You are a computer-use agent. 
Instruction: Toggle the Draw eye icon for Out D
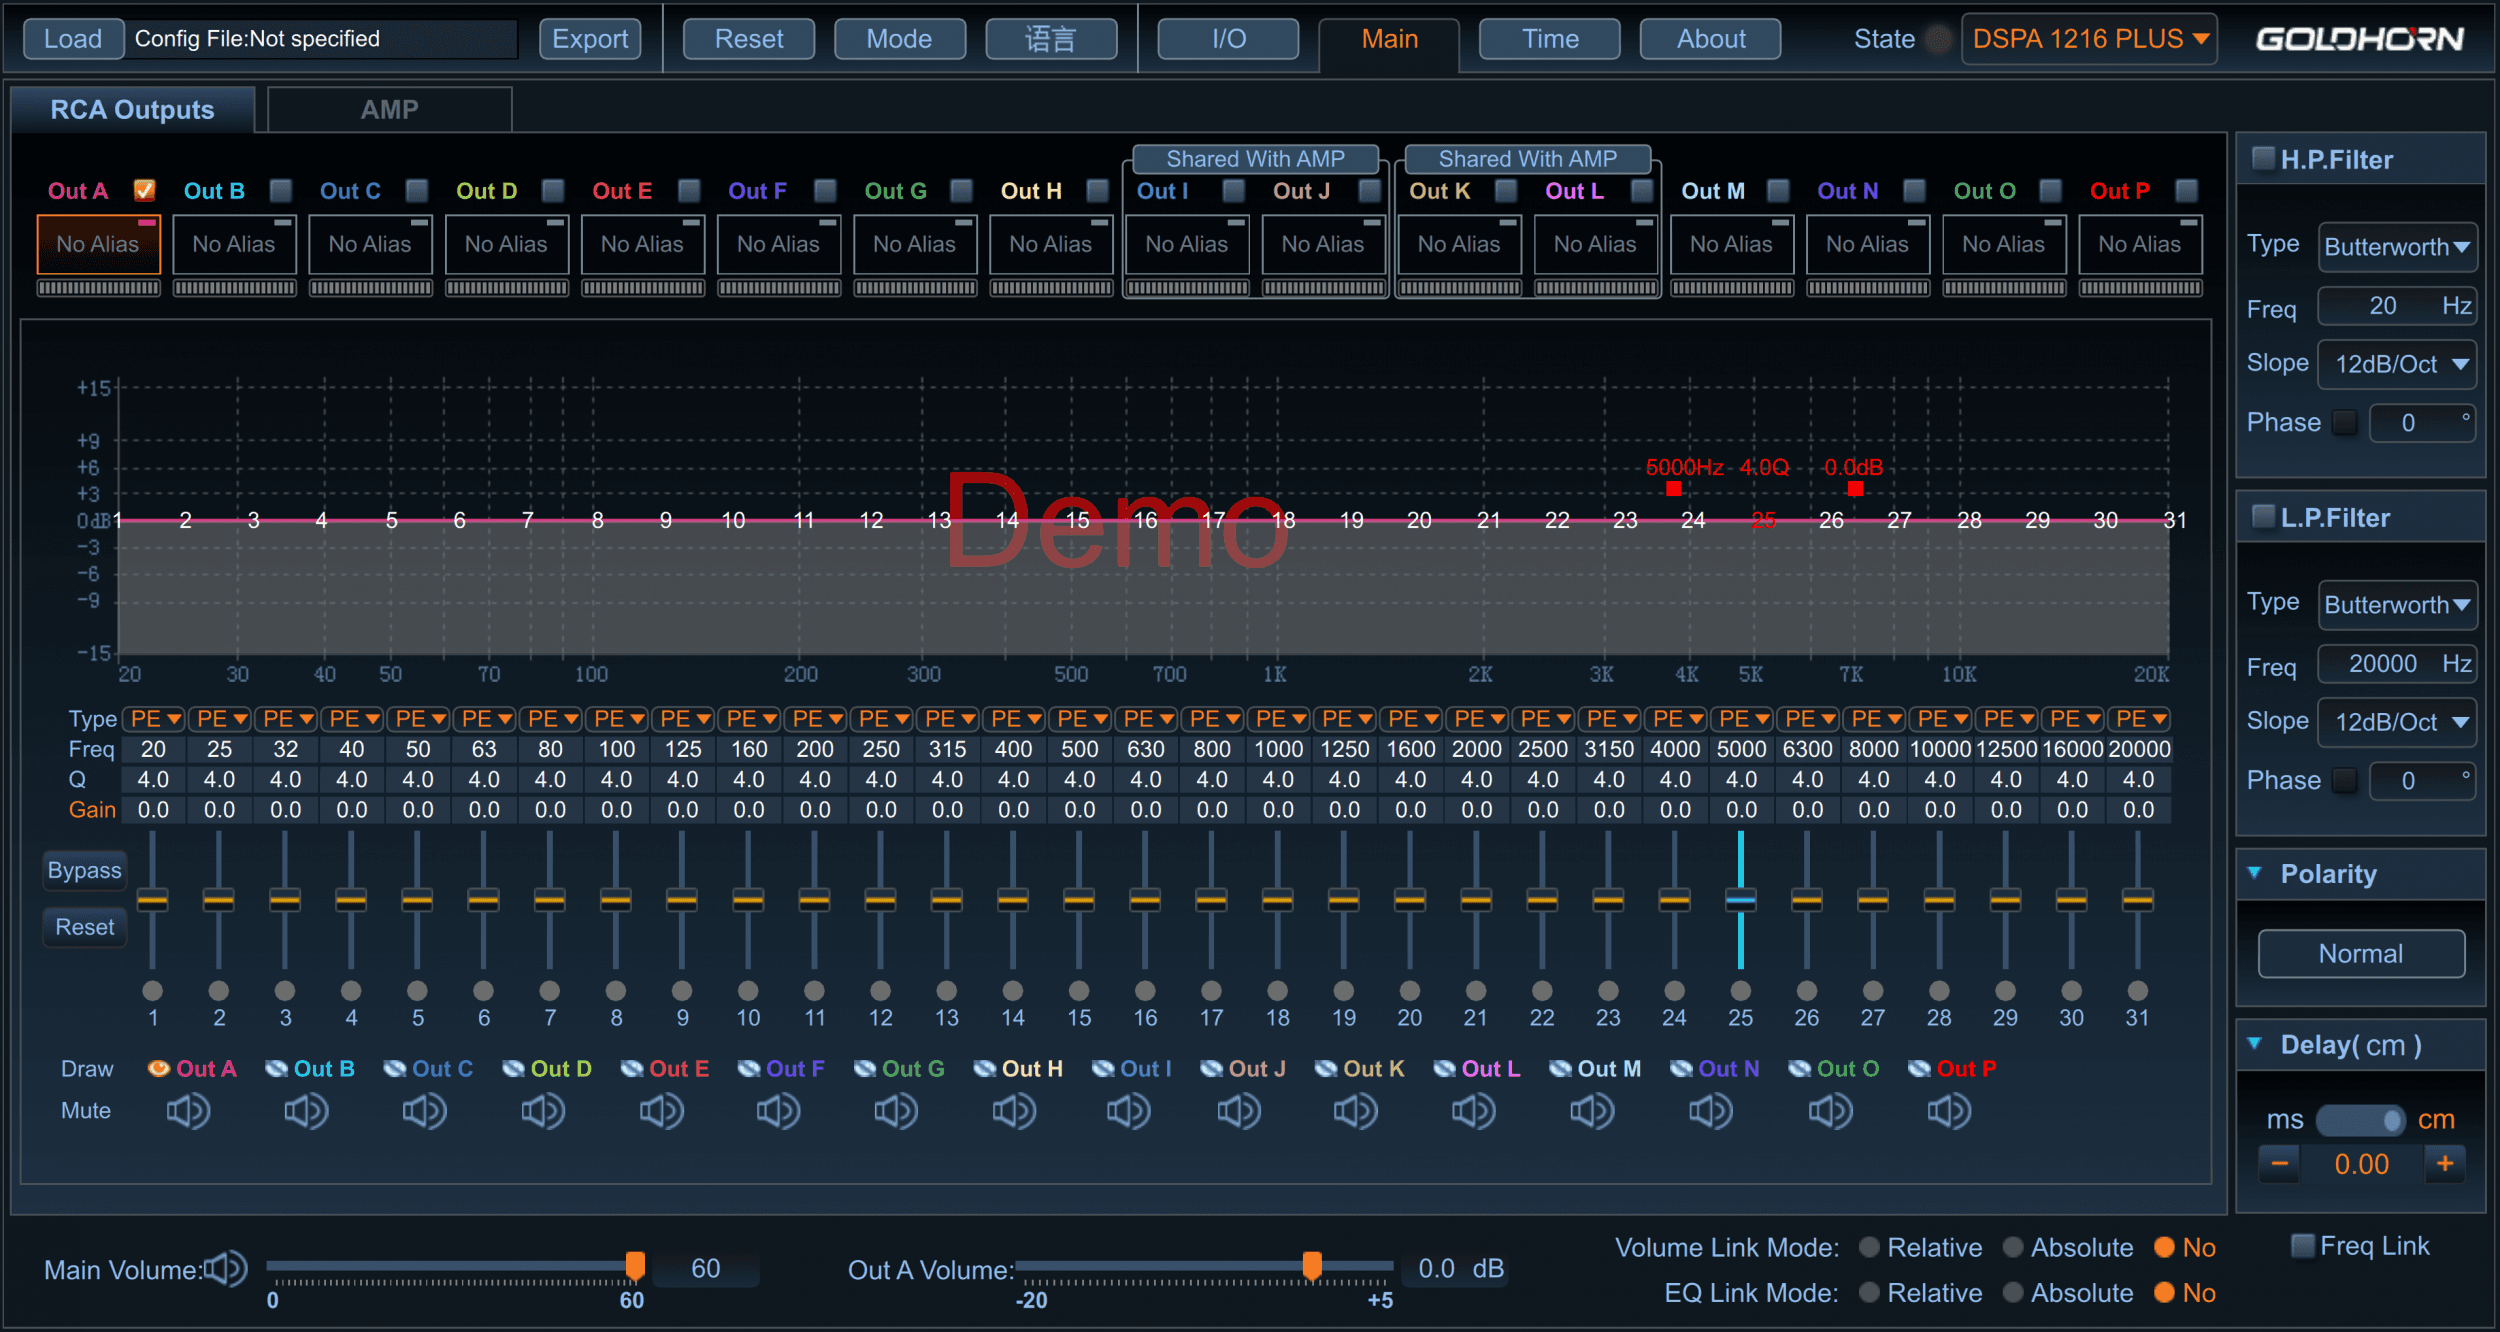click(x=514, y=1068)
